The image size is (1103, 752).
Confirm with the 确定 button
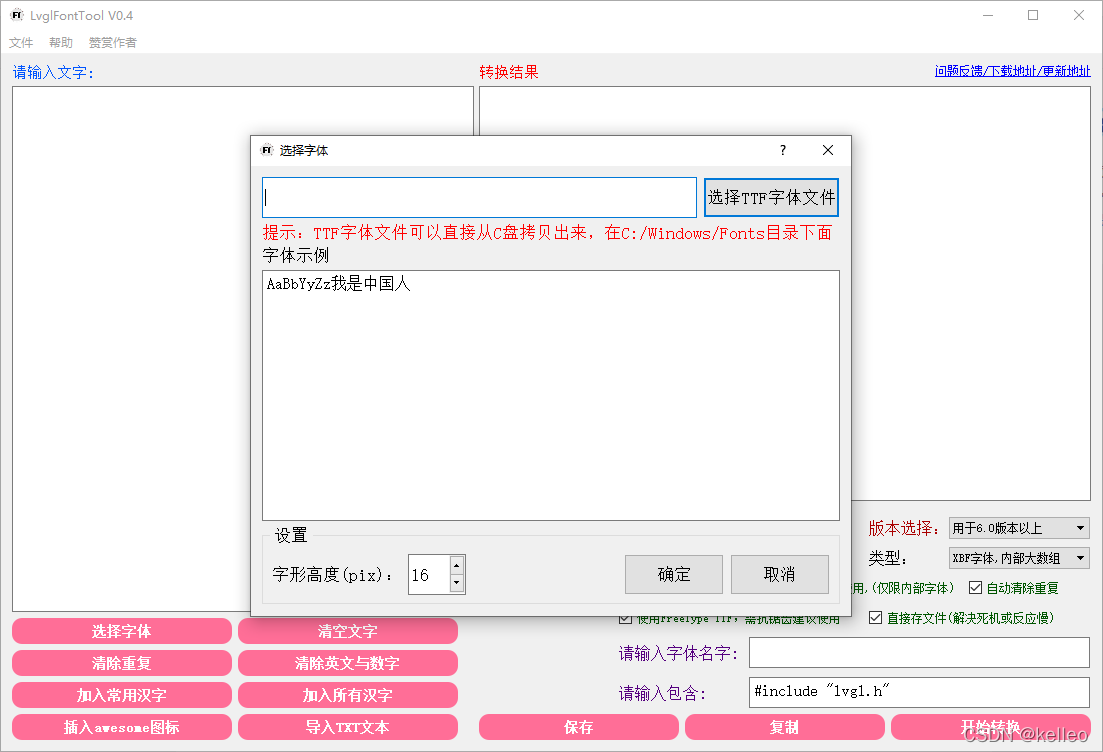point(673,575)
